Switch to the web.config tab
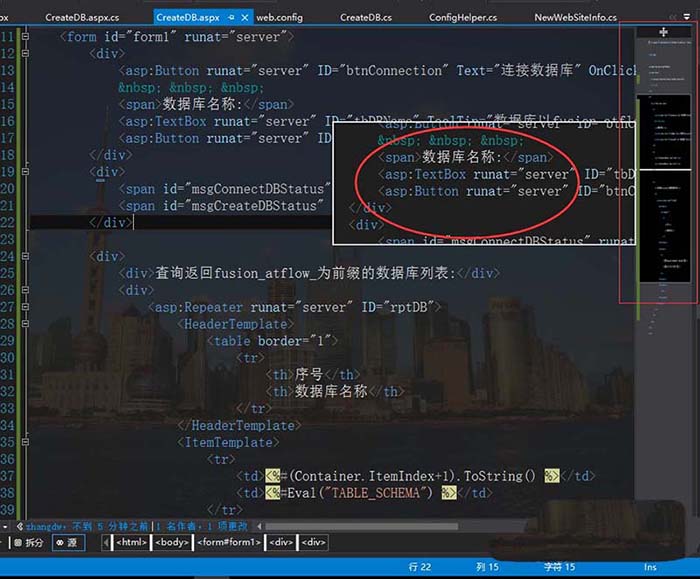The height and width of the screenshot is (579, 700). (279, 17)
